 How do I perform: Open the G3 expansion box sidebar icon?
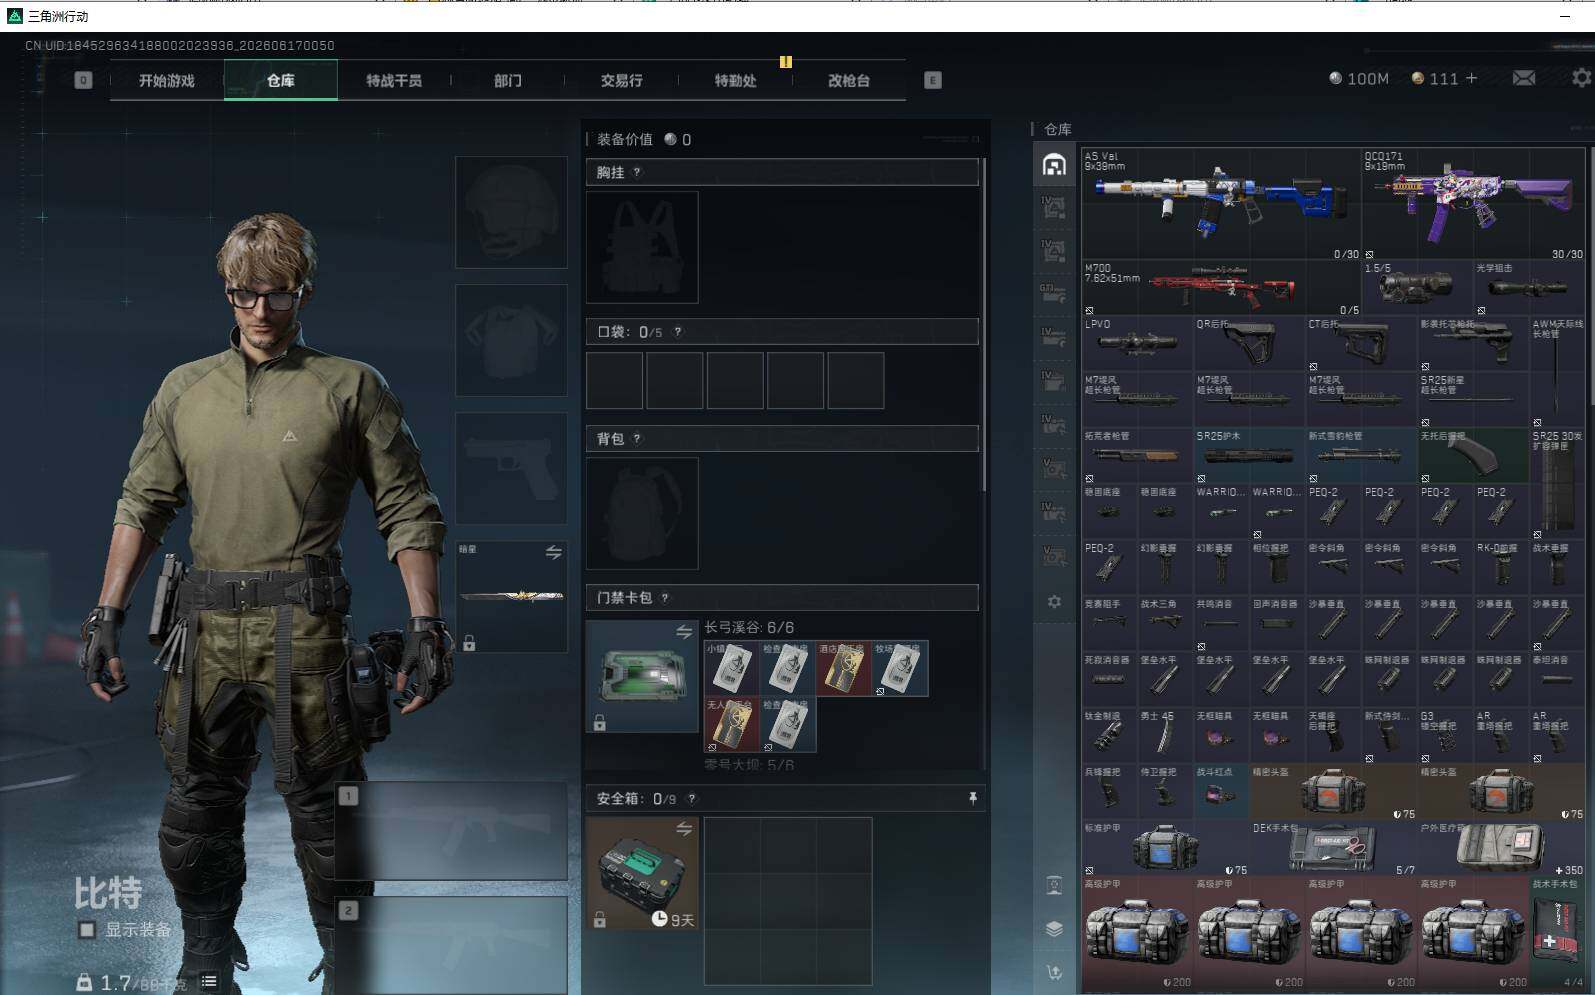click(1054, 293)
